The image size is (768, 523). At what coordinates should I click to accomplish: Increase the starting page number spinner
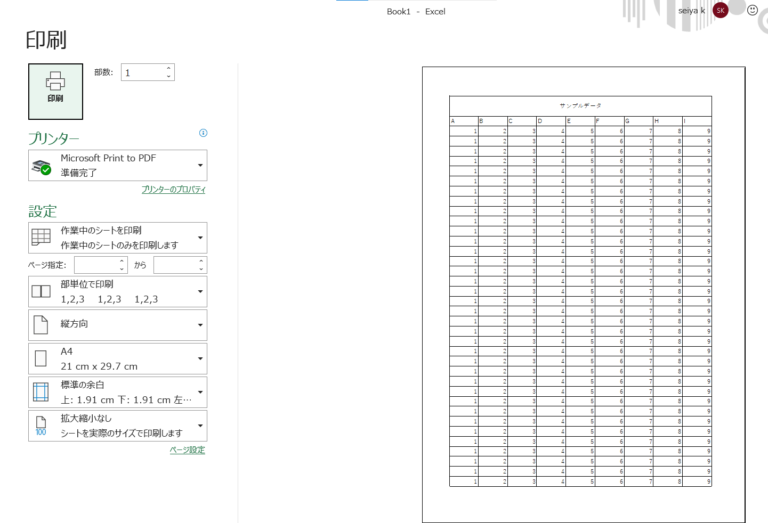tap(122, 260)
